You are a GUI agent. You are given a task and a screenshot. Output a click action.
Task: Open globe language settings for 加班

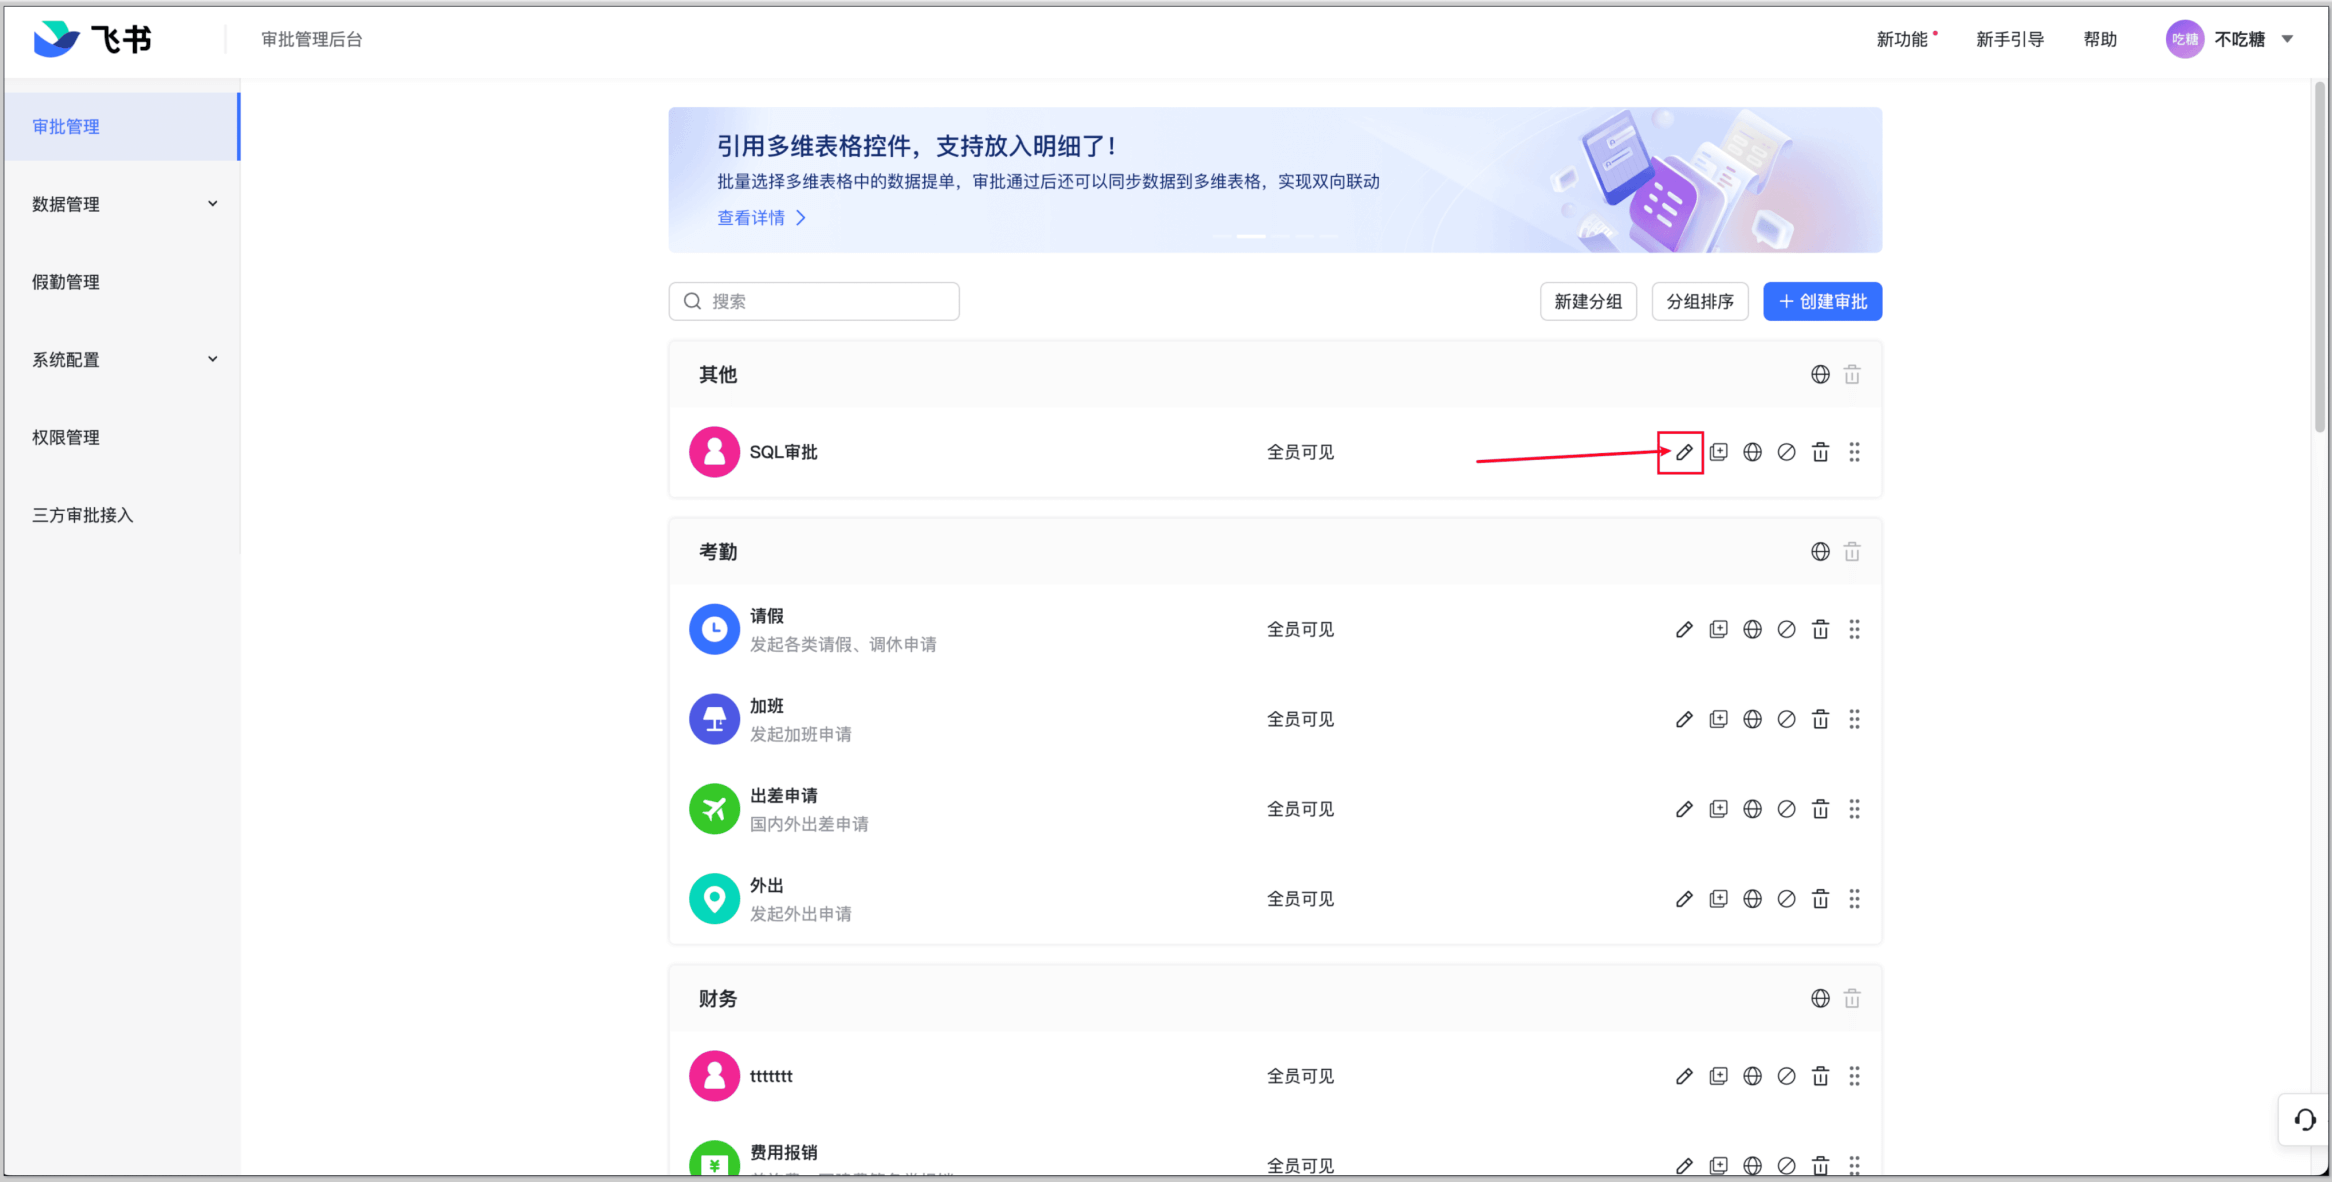[1752, 719]
